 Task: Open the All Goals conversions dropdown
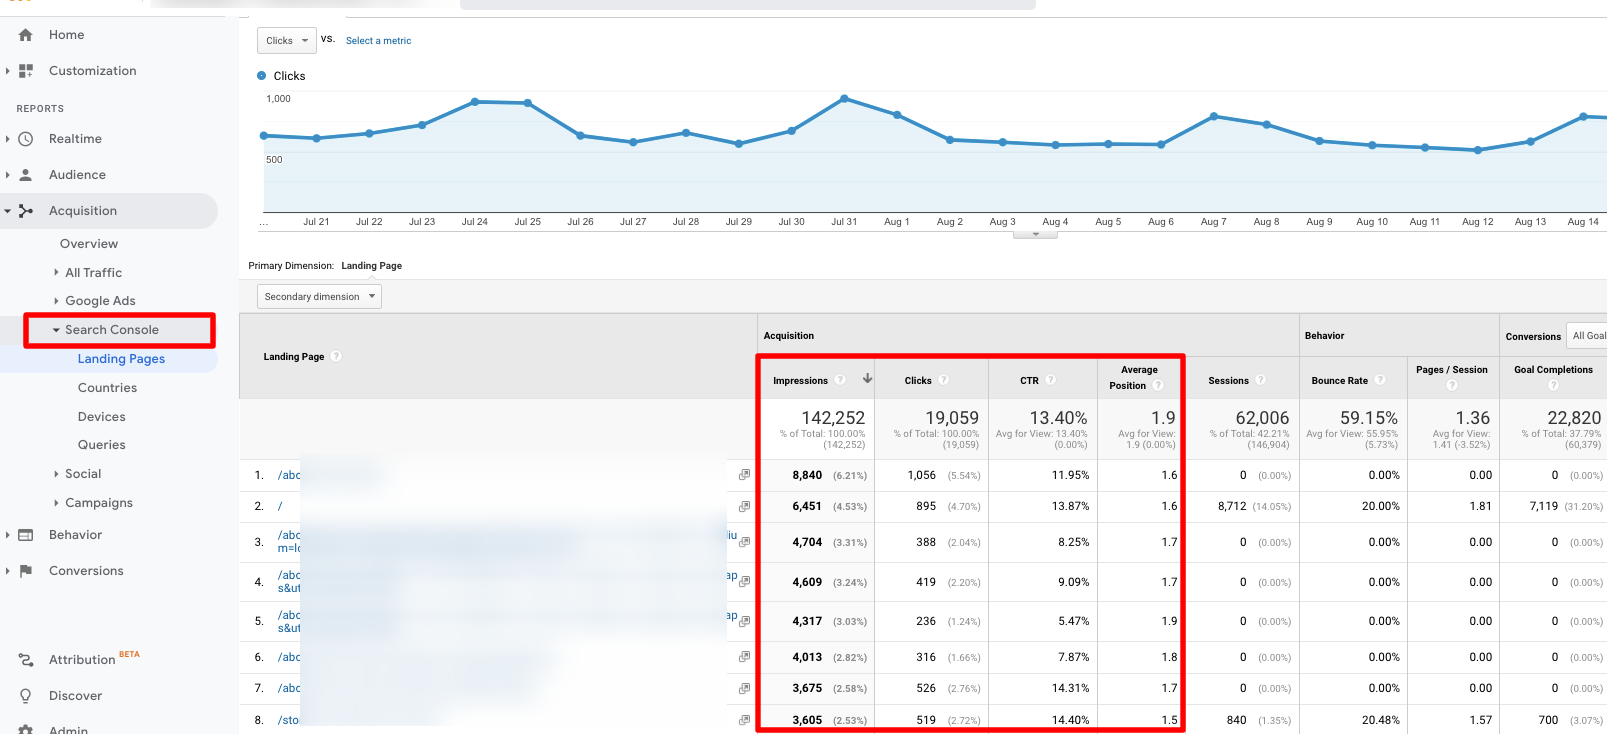pos(1587,336)
